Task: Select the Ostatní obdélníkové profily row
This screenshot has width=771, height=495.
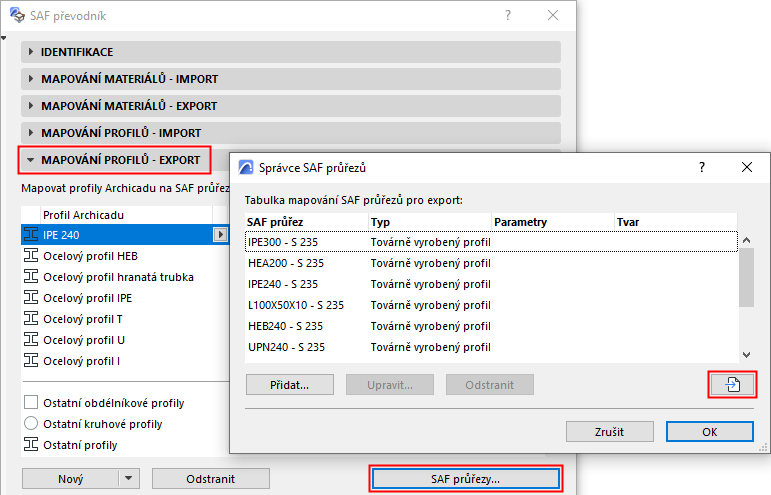Action: (125, 403)
